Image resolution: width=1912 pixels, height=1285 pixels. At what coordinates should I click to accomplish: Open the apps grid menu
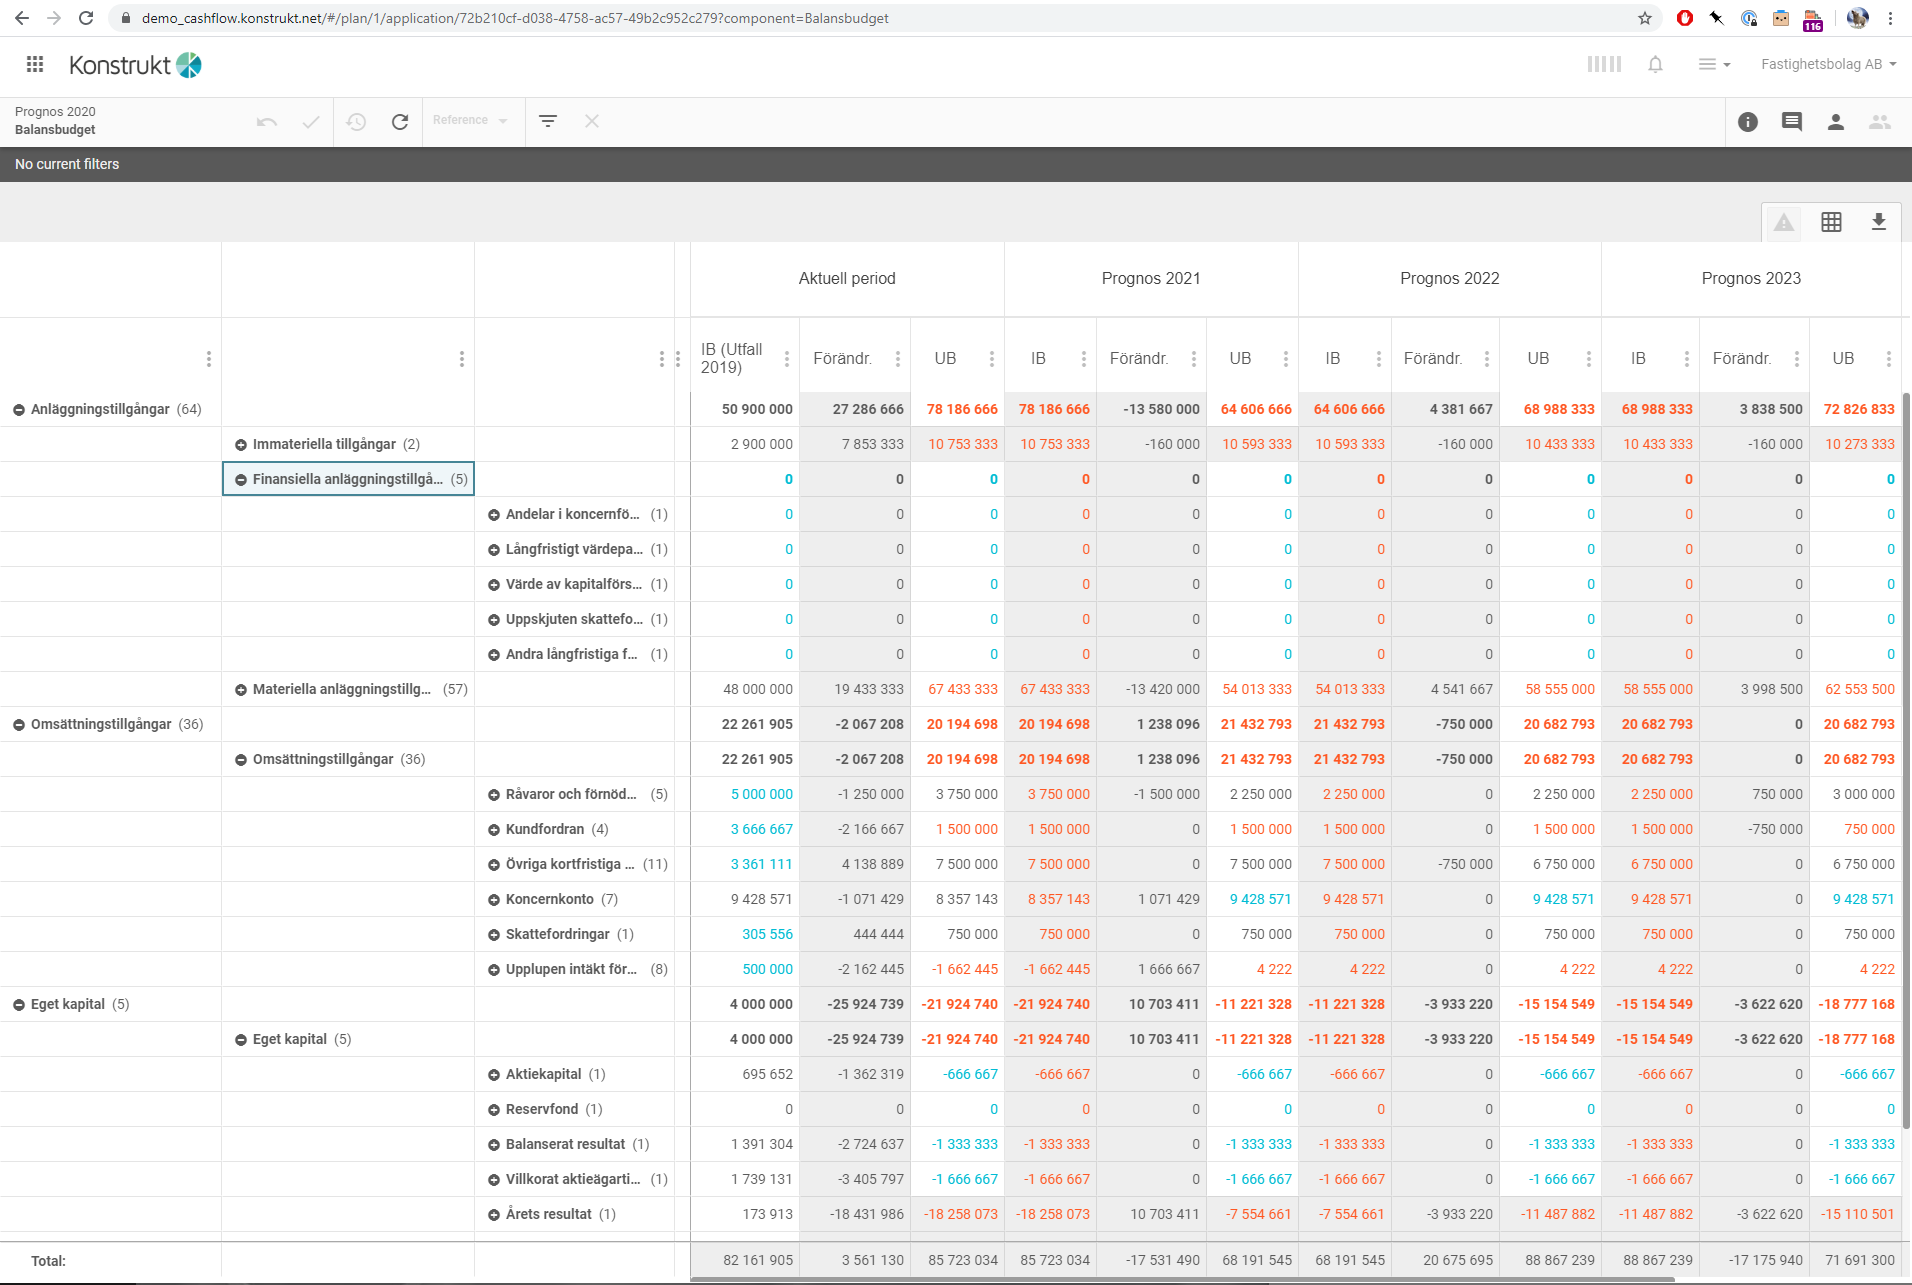pyautogui.click(x=35, y=64)
